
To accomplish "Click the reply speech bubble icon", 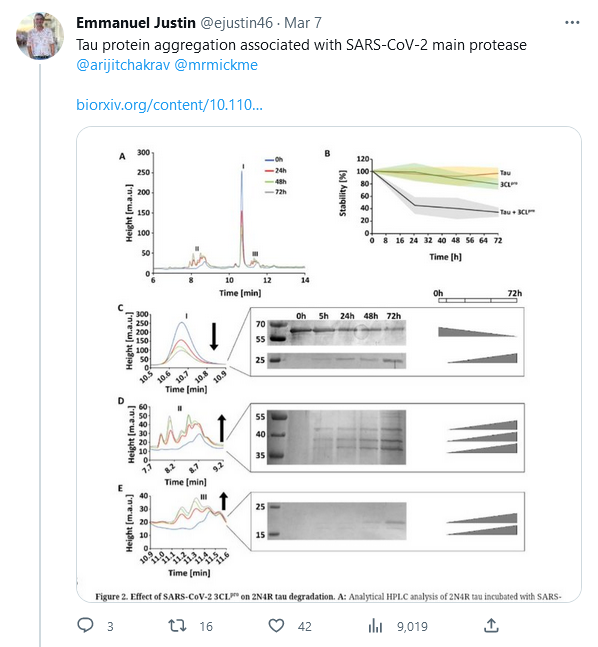I will (85, 626).
